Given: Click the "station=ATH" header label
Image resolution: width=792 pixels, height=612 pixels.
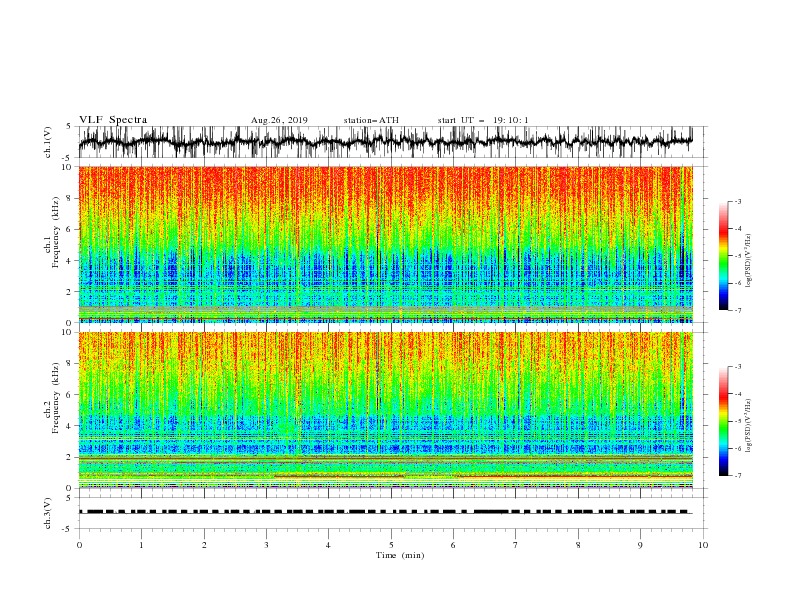Looking at the screenshot, I should pos(371,120).
